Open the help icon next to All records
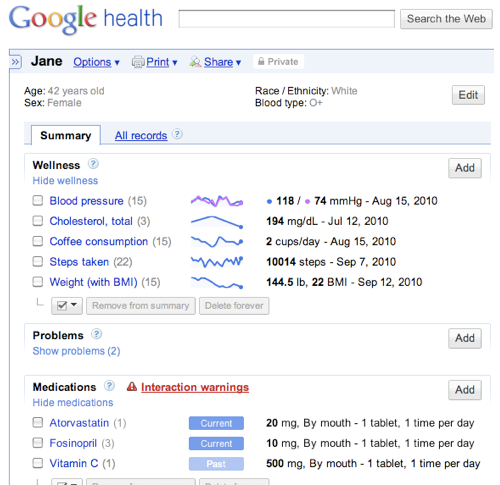500x485 pixels. pyautogui.click(x=177, y=134)
